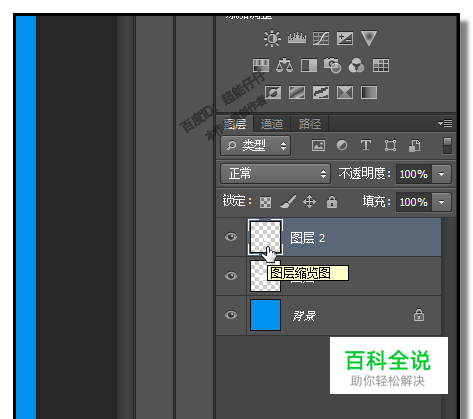This screenshot has width=473, height=419.
Task: Add a Gradient Map adjustment
Action: tap(369, 92)
